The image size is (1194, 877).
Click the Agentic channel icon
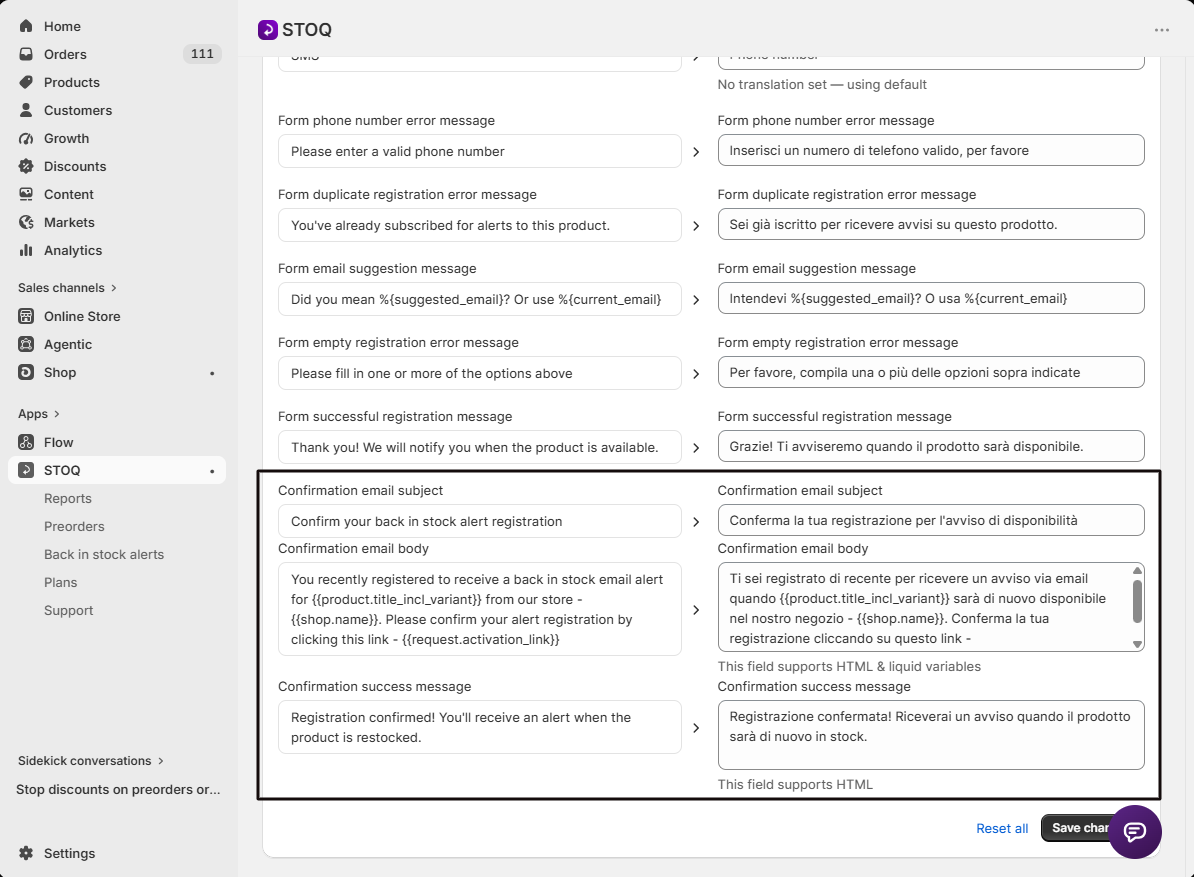26,344
